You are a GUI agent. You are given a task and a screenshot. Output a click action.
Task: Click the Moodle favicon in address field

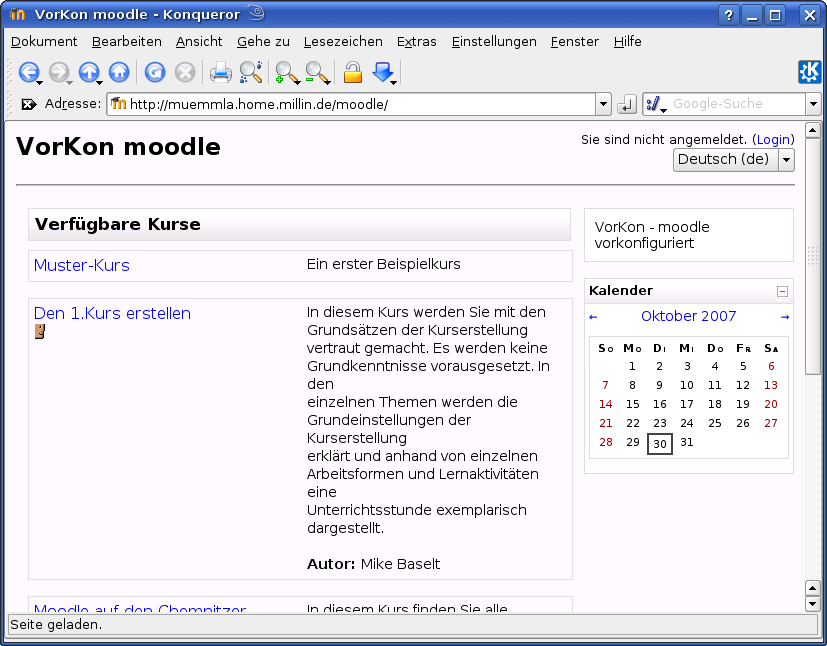(119, 104)
